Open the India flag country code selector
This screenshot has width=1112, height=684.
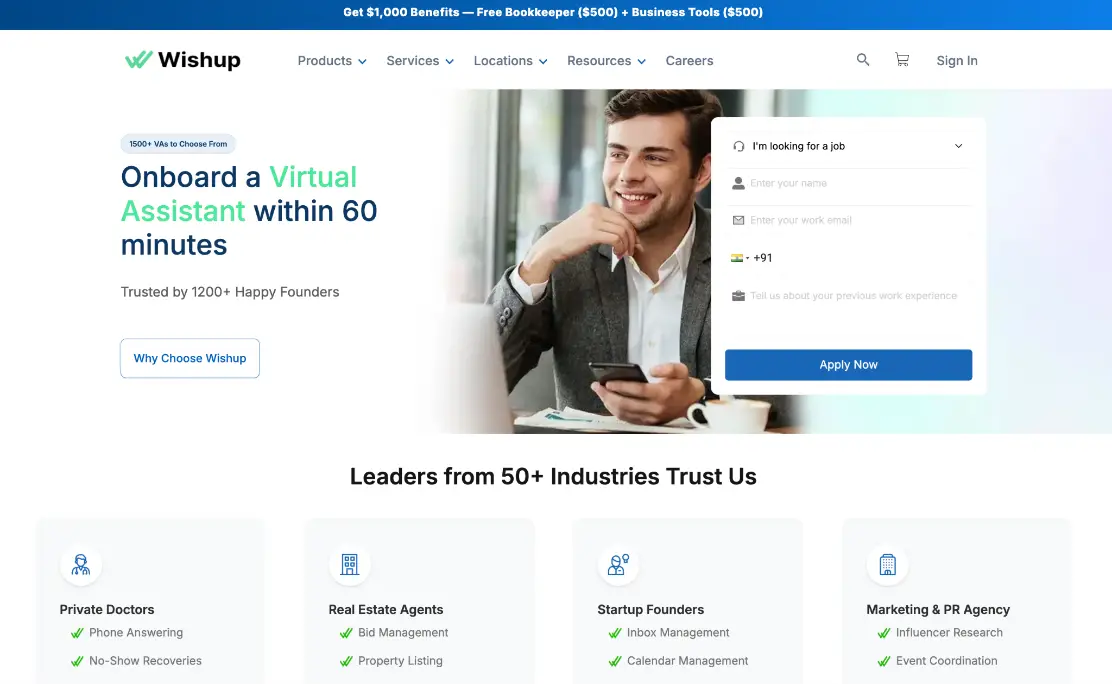click(x=740, y=258)
